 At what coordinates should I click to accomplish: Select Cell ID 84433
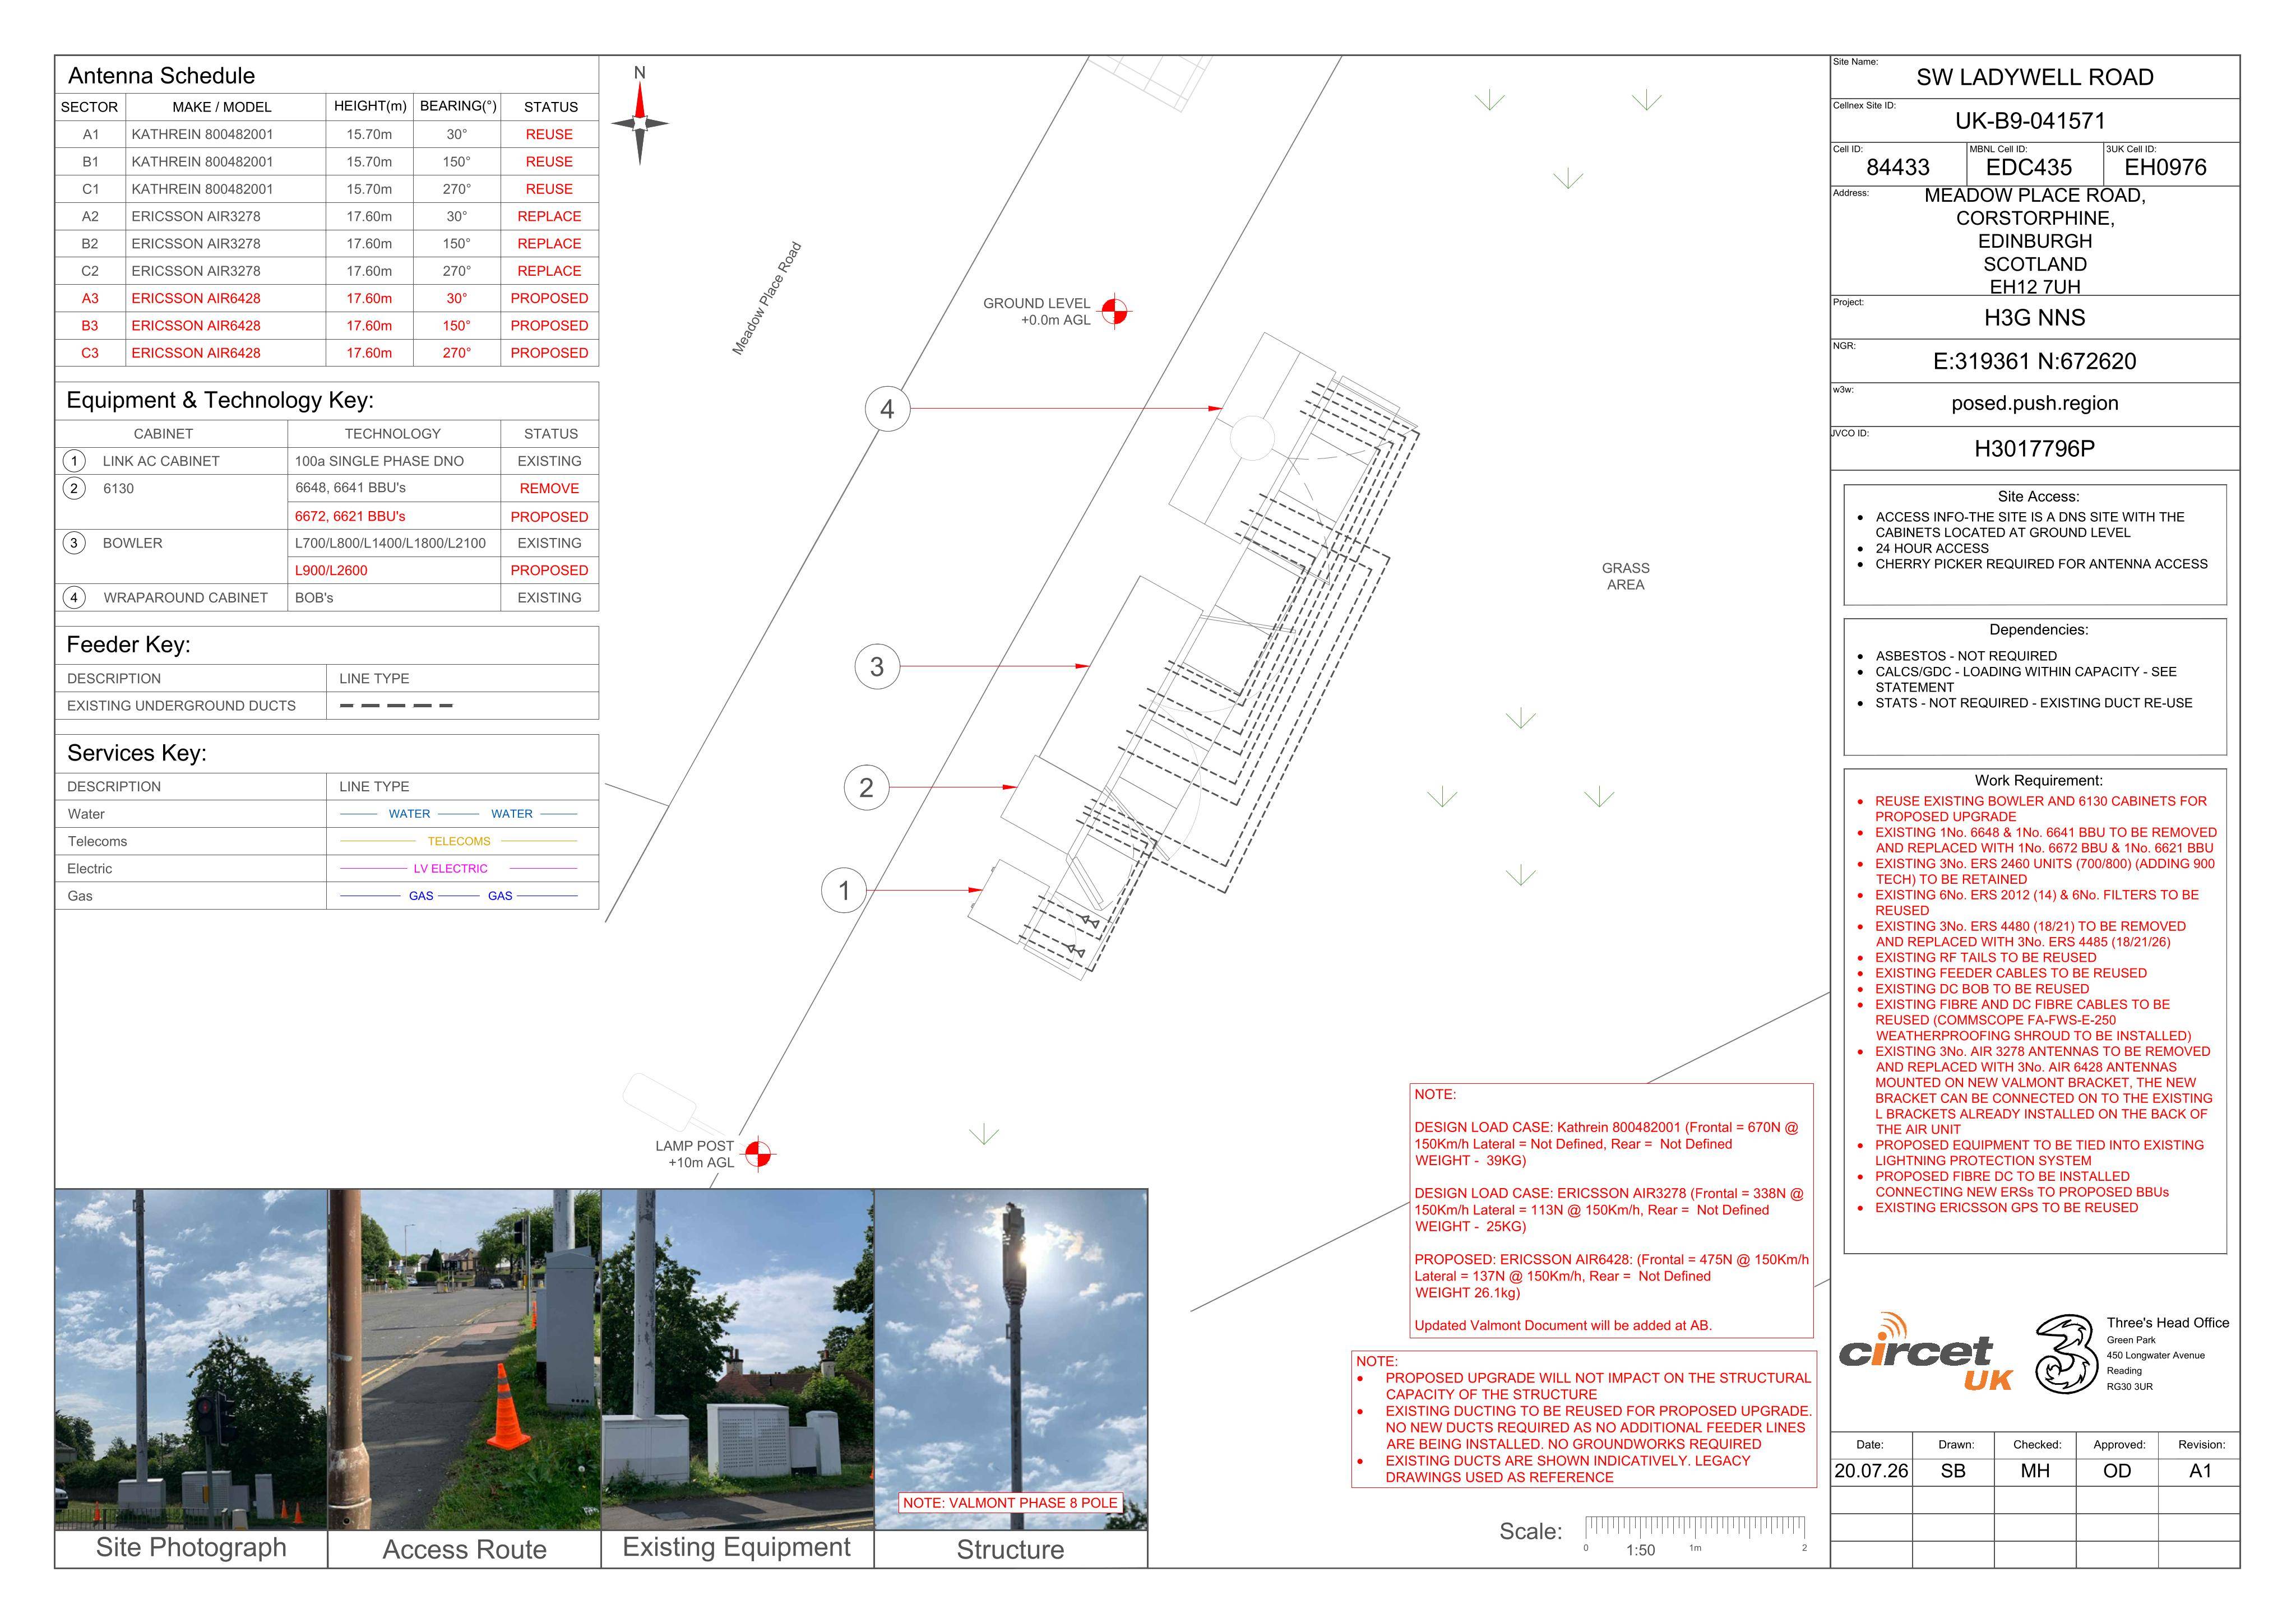pyautogui.click(x=1898, y=168)
